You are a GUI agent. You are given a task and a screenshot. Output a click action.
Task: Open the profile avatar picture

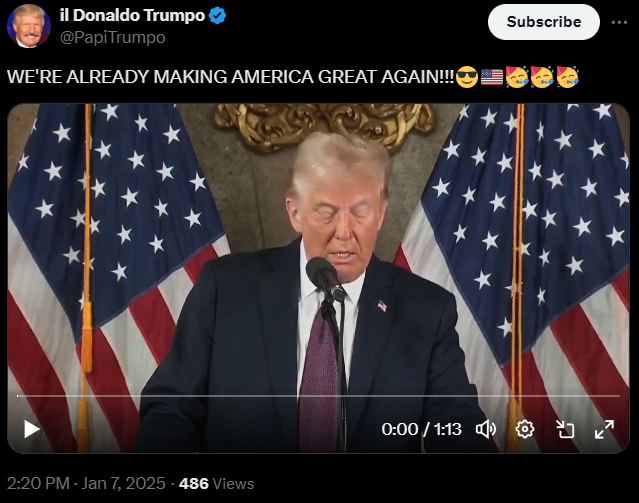coord(29,26)
